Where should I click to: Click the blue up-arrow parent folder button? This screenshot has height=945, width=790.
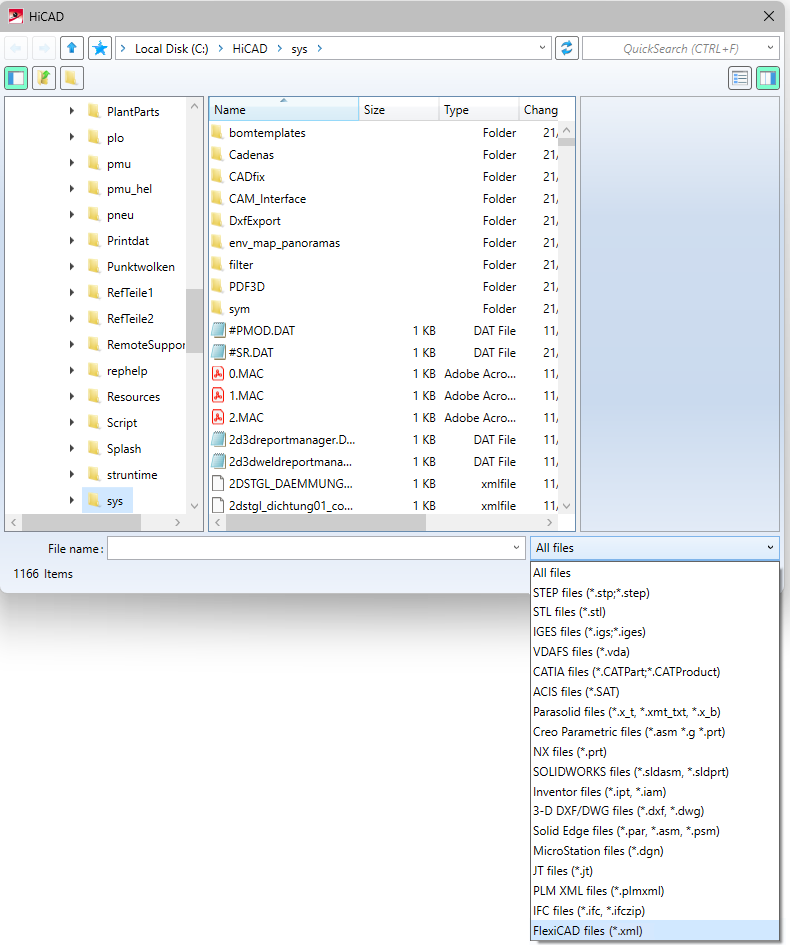72,48
